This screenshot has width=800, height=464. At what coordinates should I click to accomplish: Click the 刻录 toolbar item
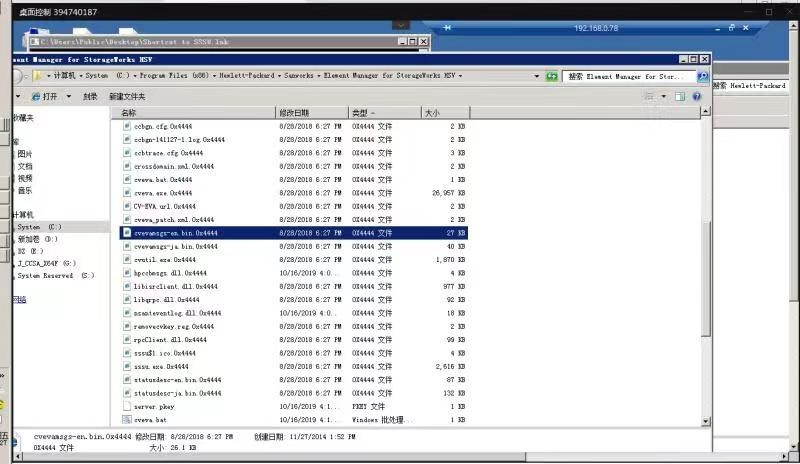(90, 96)
